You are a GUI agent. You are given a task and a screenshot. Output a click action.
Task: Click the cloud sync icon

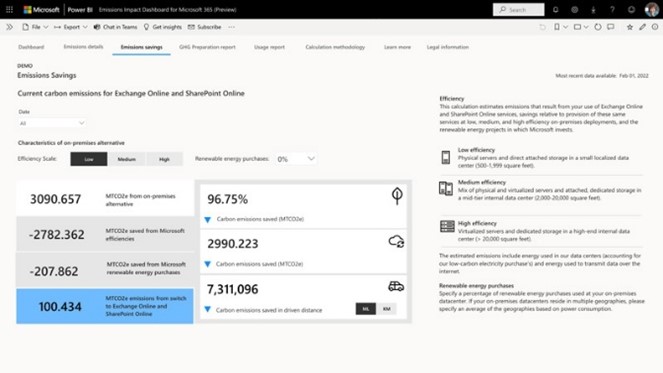click(397, 241)
